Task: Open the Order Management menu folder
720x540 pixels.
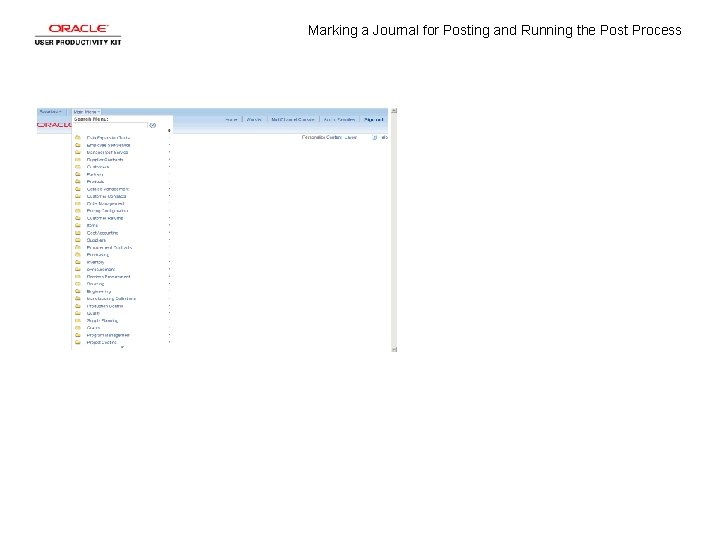Action: tap(106, 203)
